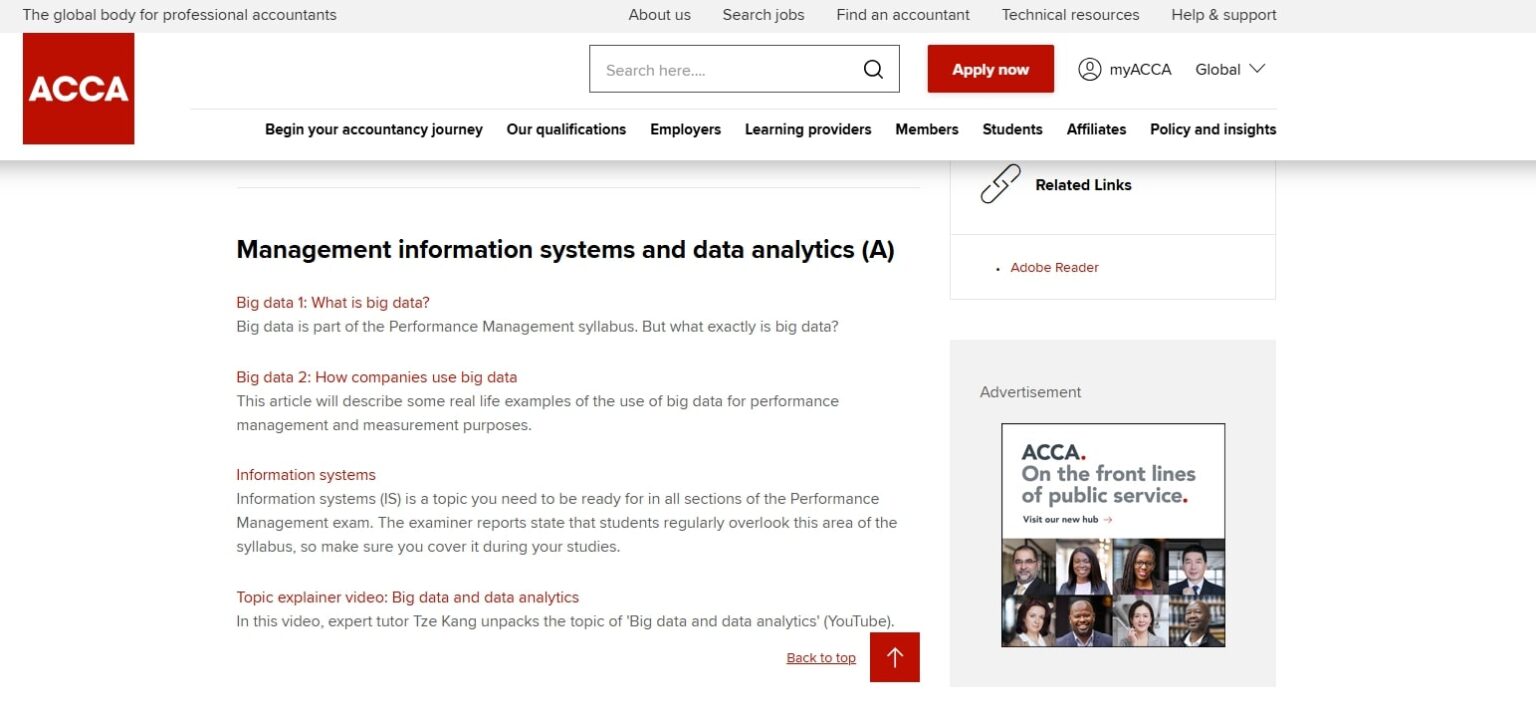Click the Related Links chain icon

coord(1000,184)
